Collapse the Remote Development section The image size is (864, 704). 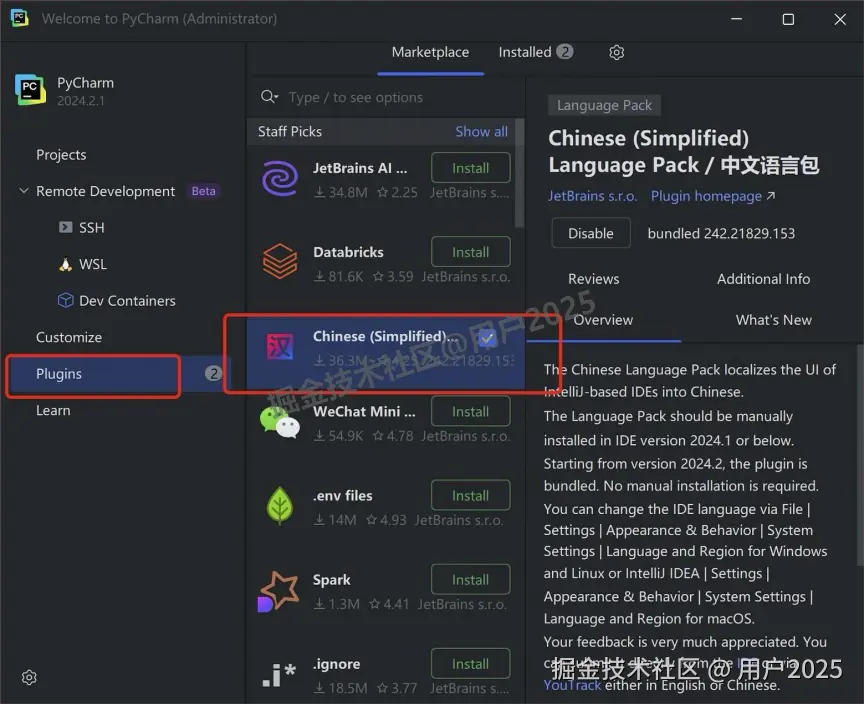[24, 191]
